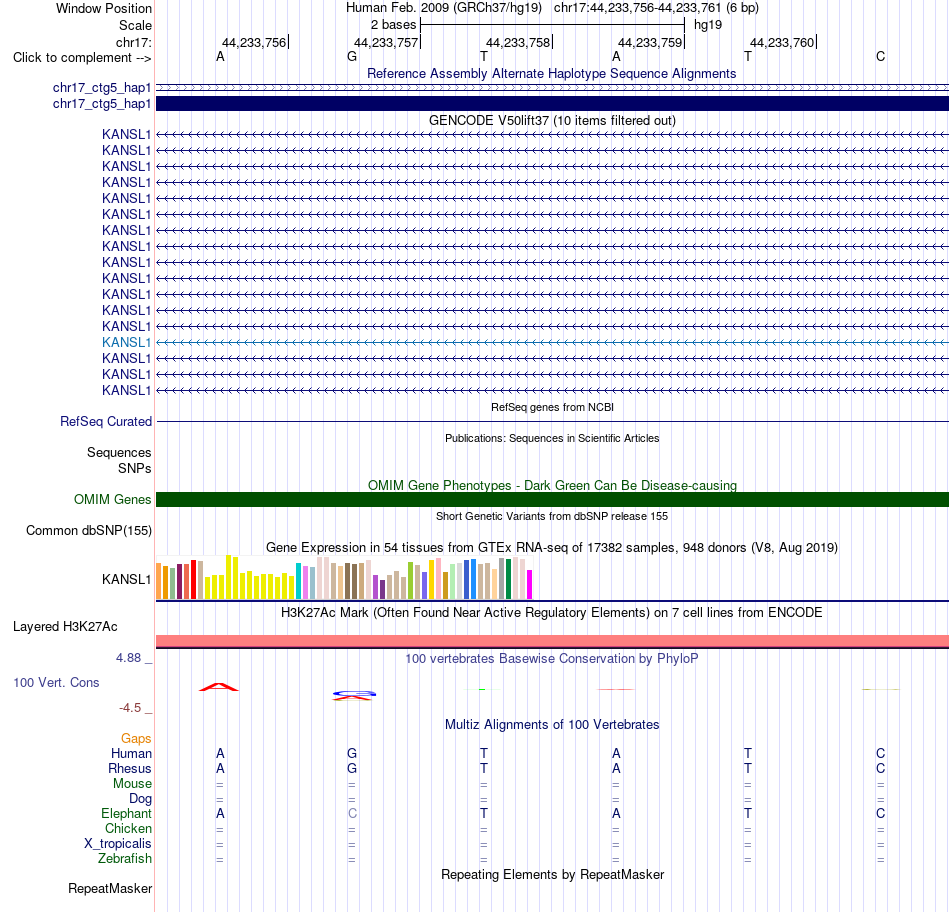950x912 pixels.
Task: Click the KANSL1 label beside GTEx bar chart
Action: (x=126, y=579)
